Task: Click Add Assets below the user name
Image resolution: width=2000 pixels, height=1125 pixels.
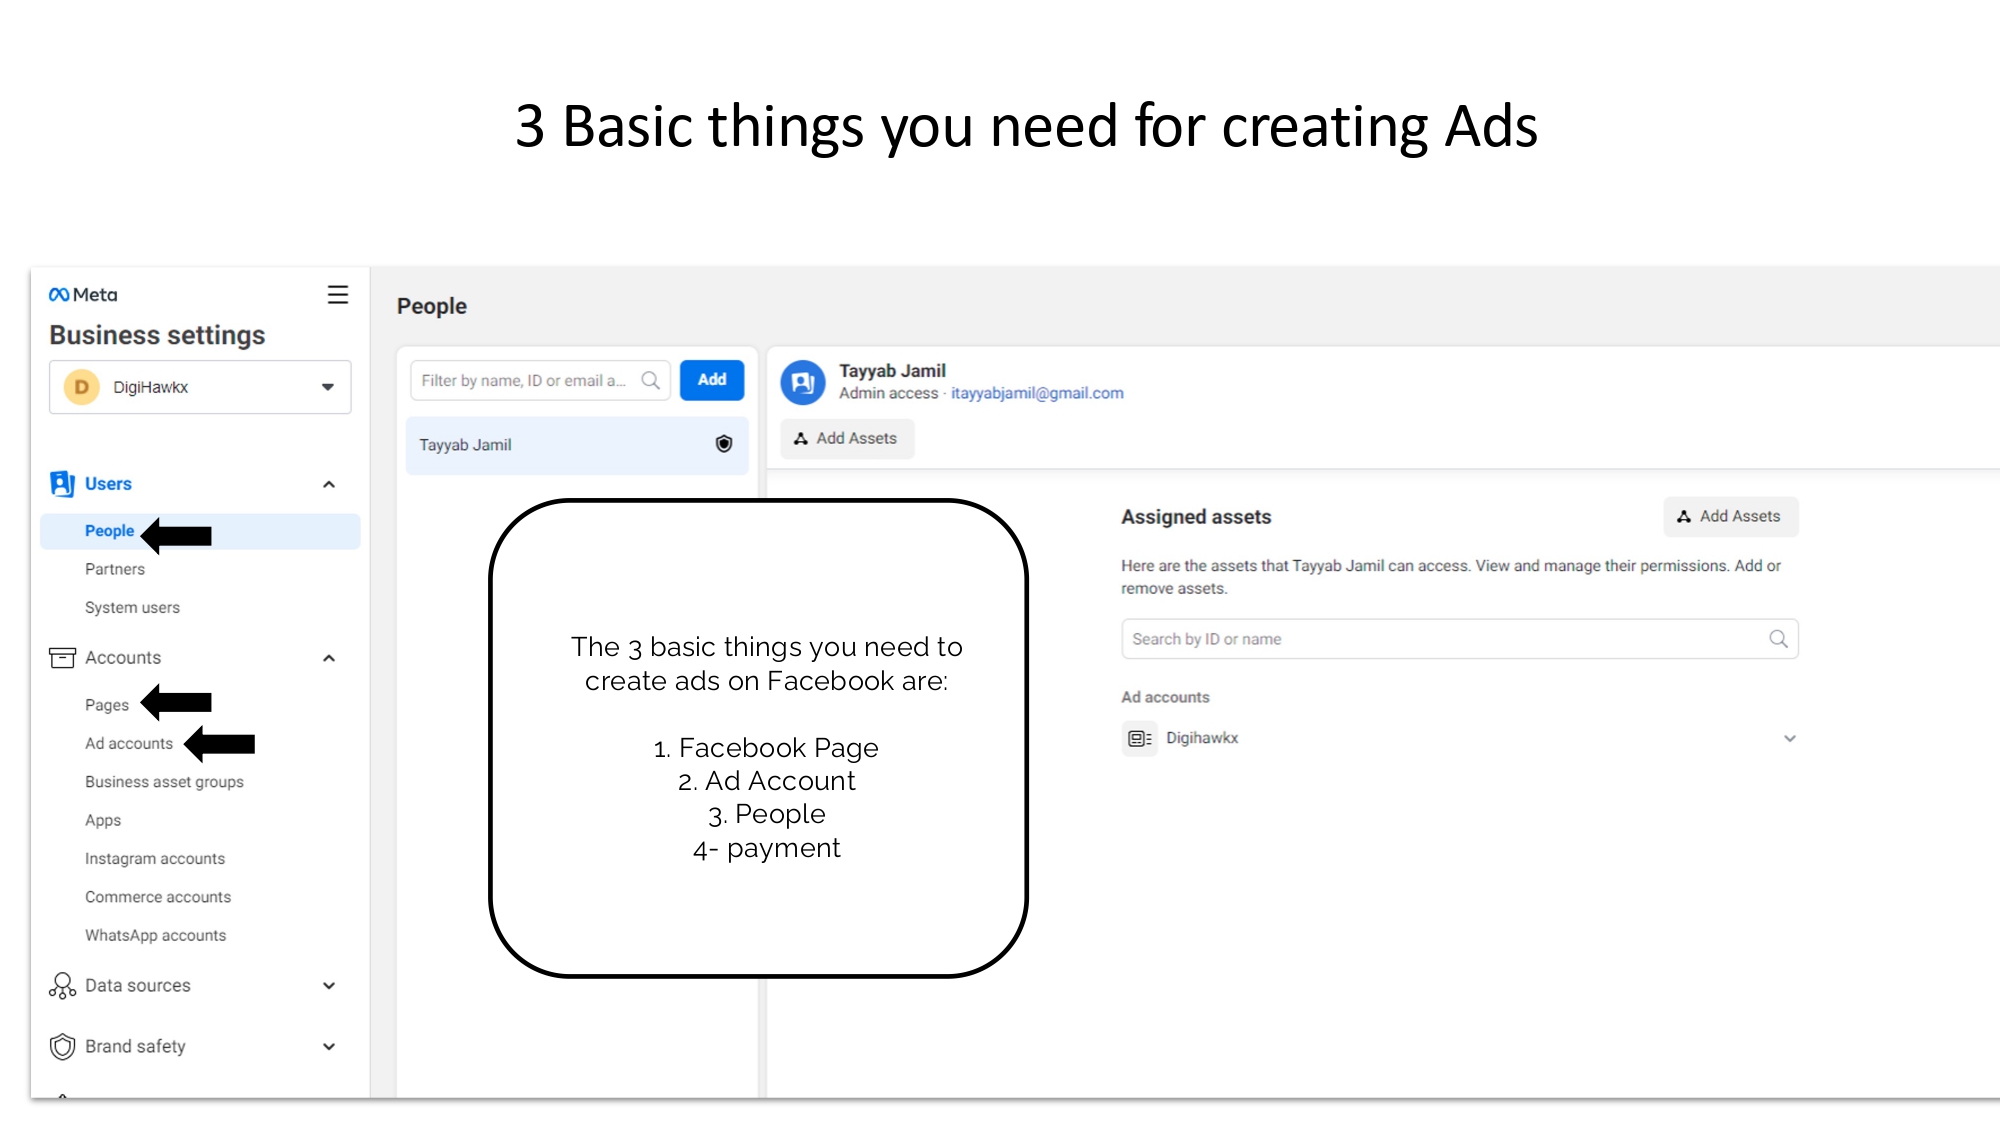Action: pyautogui.click(x=847, y=439)
